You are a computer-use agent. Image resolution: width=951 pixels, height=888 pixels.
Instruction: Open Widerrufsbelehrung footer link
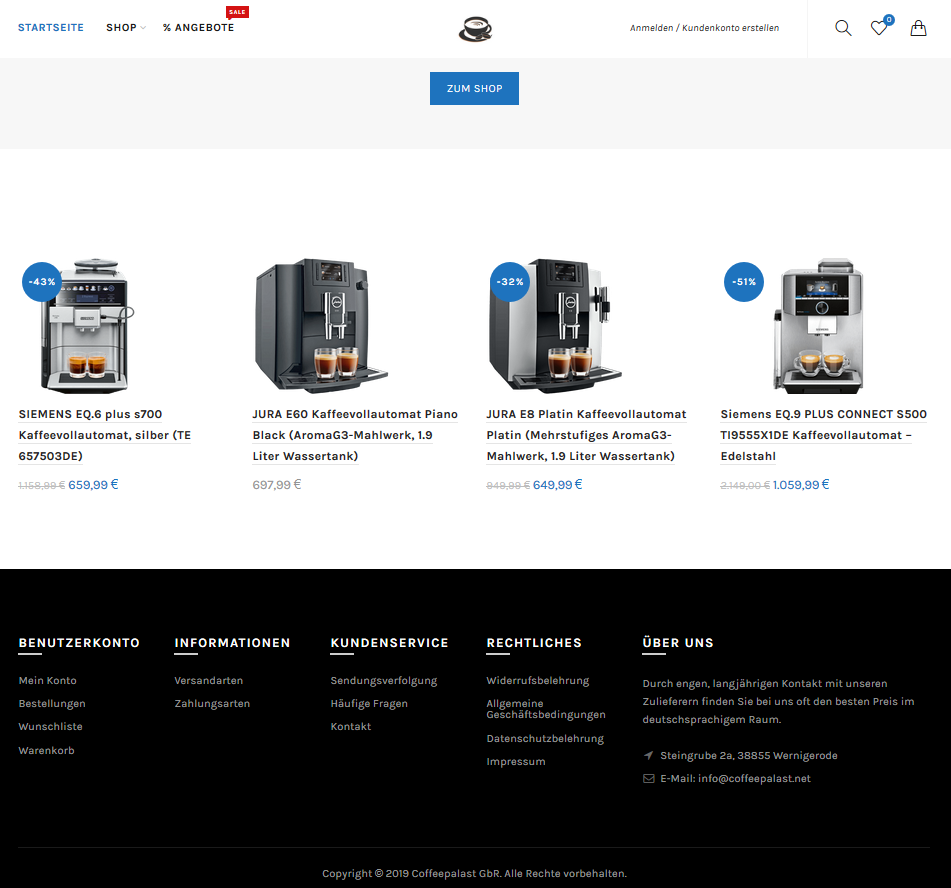click(538, 681)
